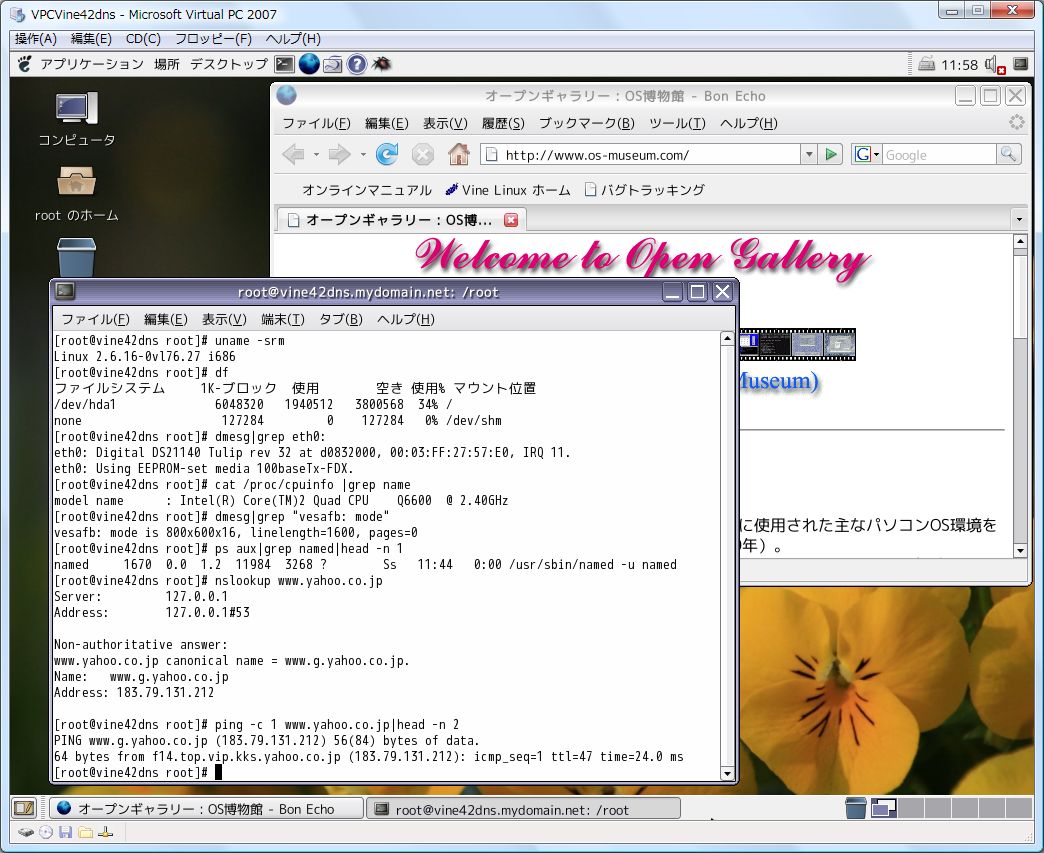Click the search magnifier icon in browser
Screen dimensions: 1044x853
(1008, 154)
